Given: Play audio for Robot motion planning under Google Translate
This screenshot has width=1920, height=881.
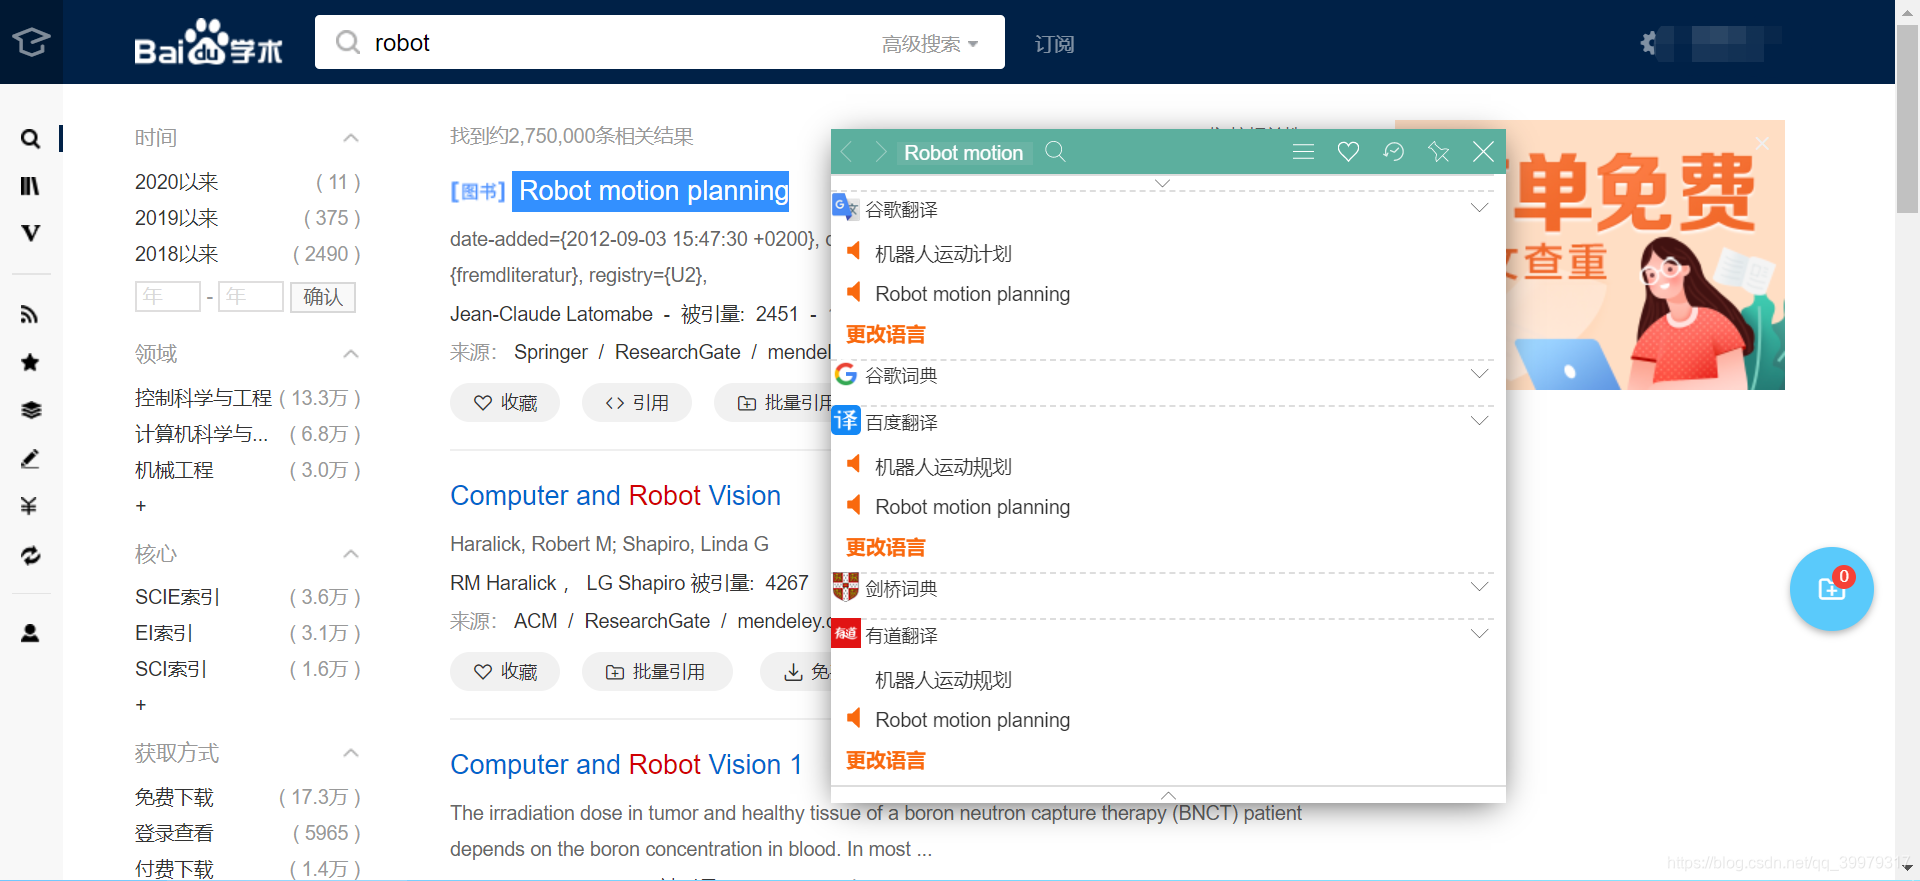Looking at the screenshot, I should tap(854, 292).
